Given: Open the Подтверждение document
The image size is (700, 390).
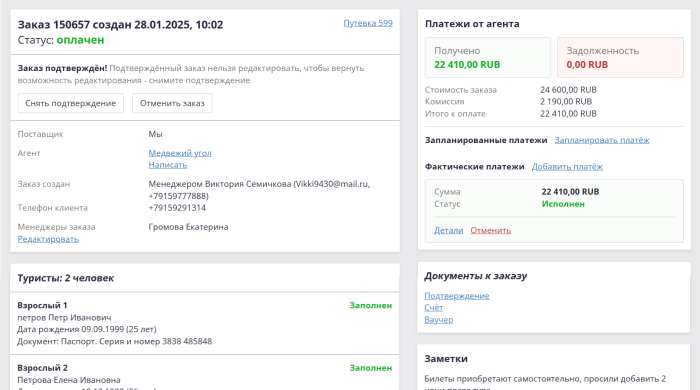Looking at the screenshot, I should (457, 296).
